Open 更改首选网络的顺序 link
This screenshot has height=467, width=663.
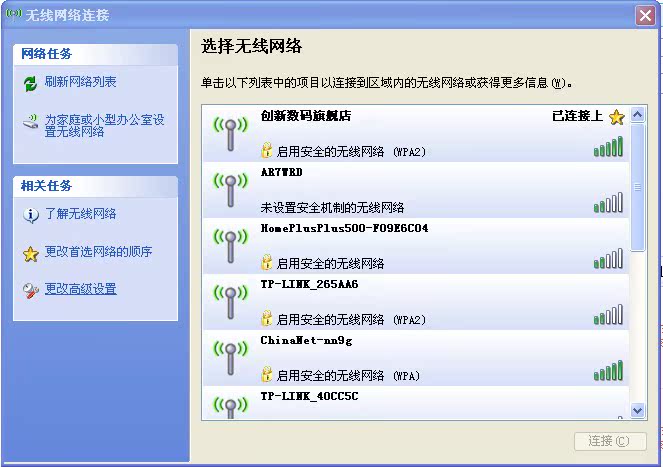tap(98, 252)
